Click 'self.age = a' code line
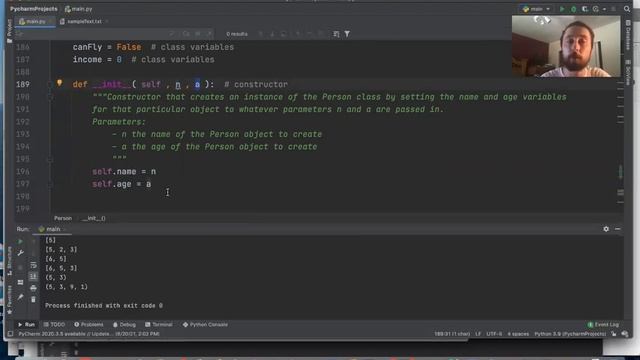Image resolution: width=640 pixels, height=360 pixels. coord(122,184)
